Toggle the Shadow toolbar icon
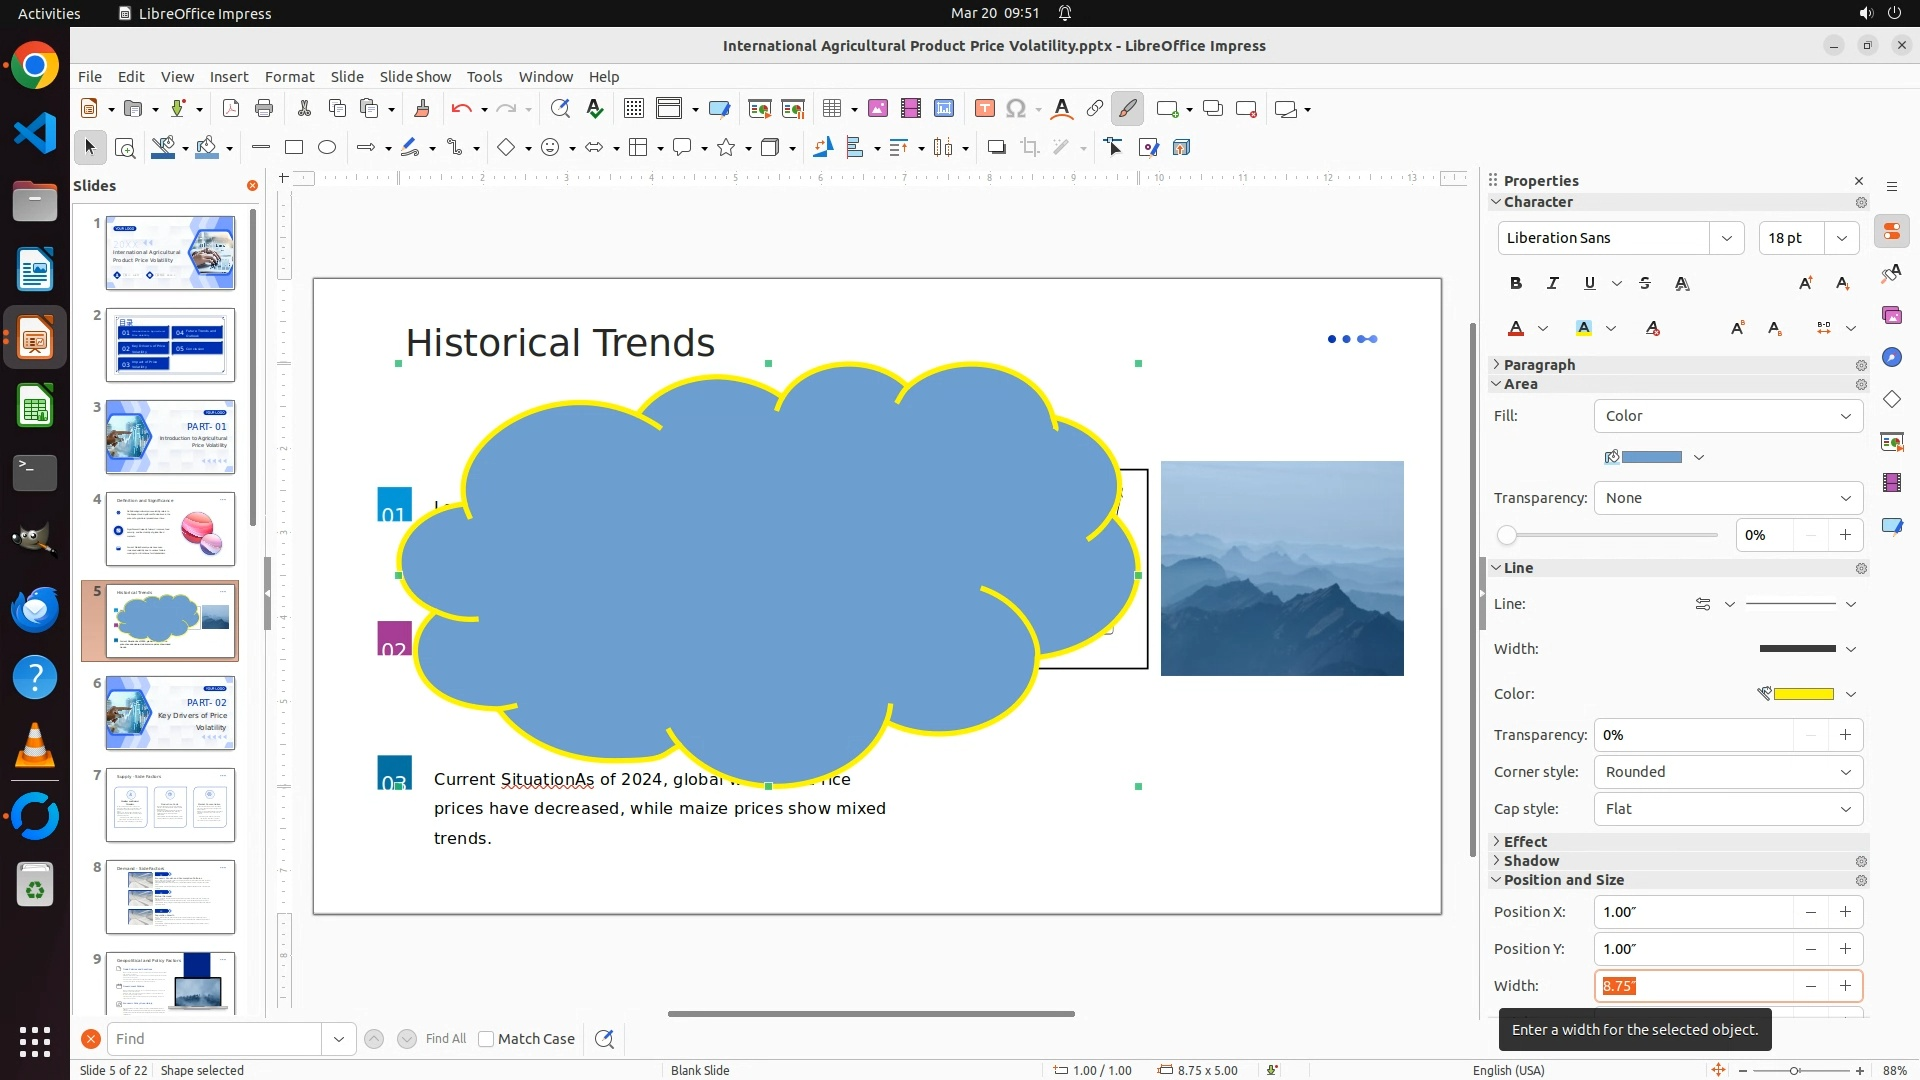The height and width of the screenshot is (1080, 1920). pos(996,148)
